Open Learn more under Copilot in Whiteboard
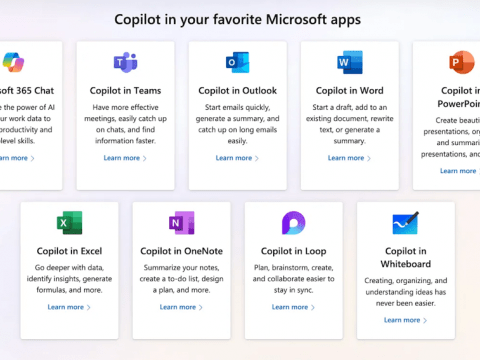This screenshot has height=360, width=480. (405, 320)
